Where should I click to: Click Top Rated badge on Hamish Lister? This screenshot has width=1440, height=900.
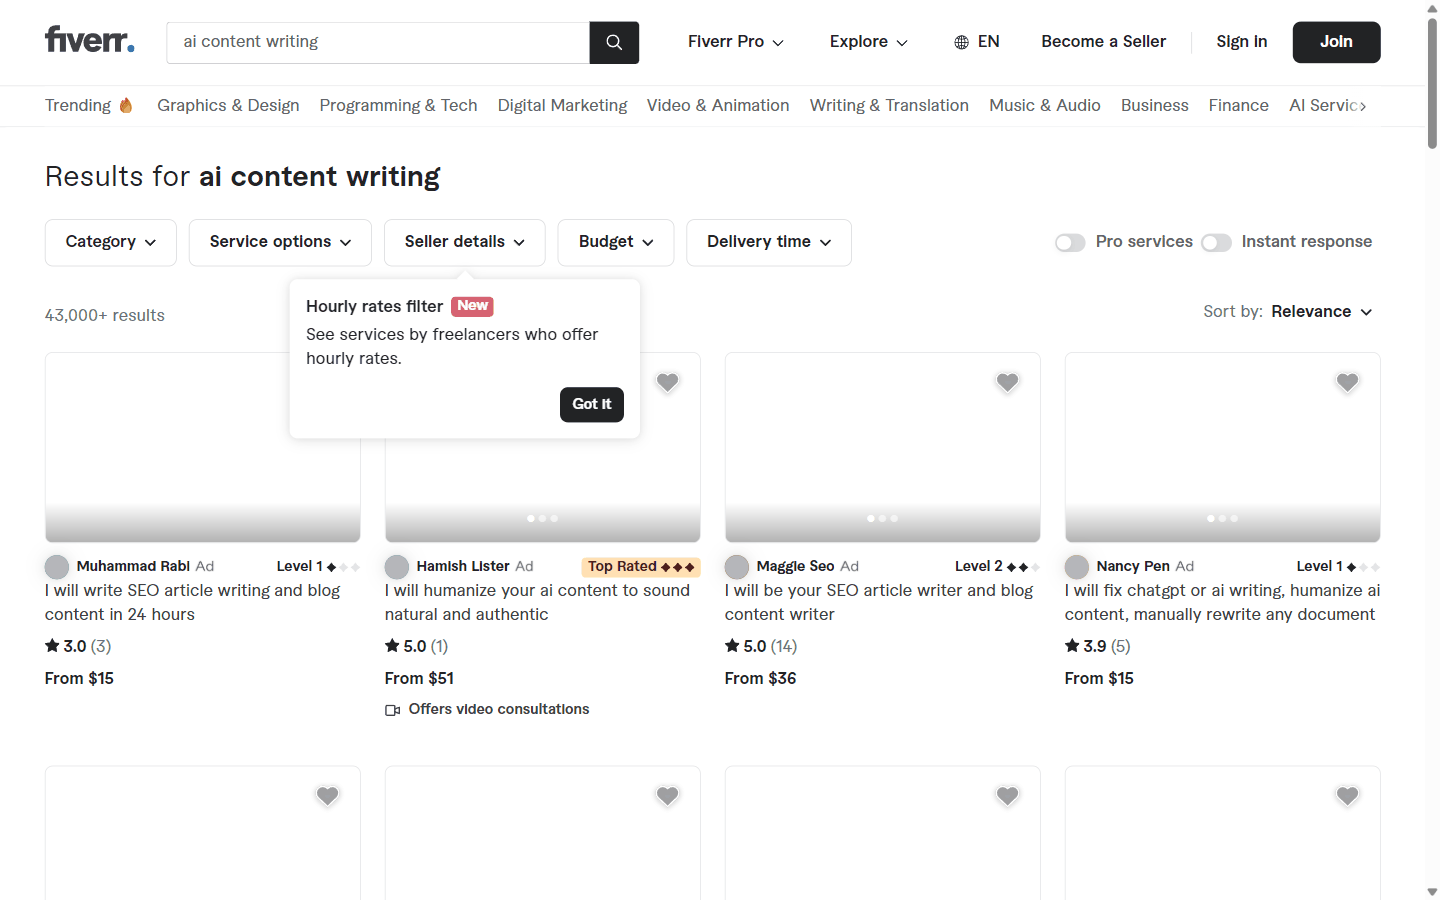pos(641,567)
